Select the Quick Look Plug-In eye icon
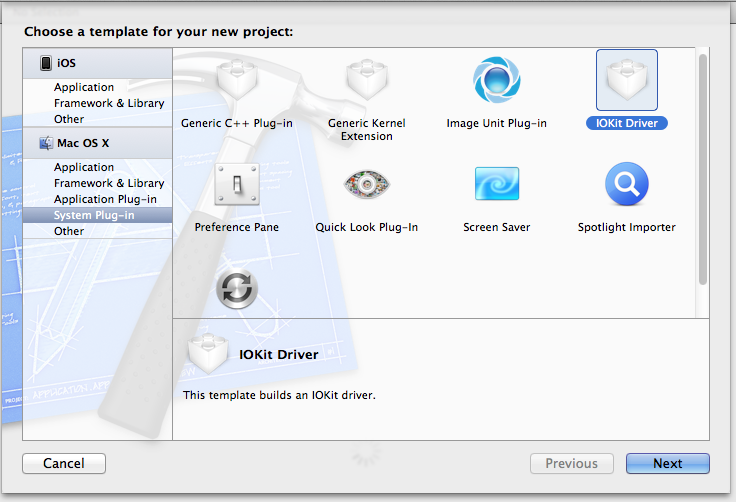The image size is (736, 502). [366, 186]
